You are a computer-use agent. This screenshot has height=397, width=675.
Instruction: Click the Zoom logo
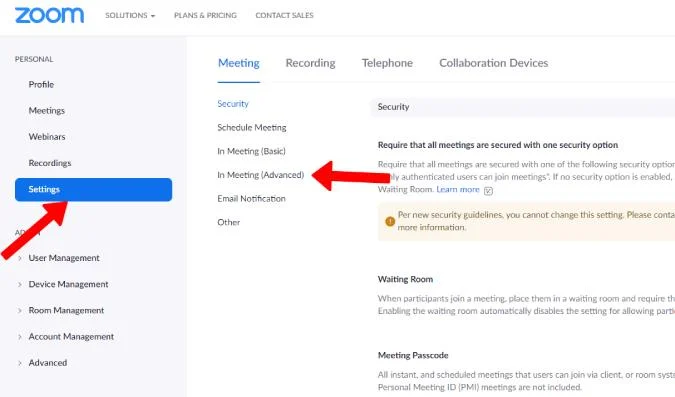[50, 16]
